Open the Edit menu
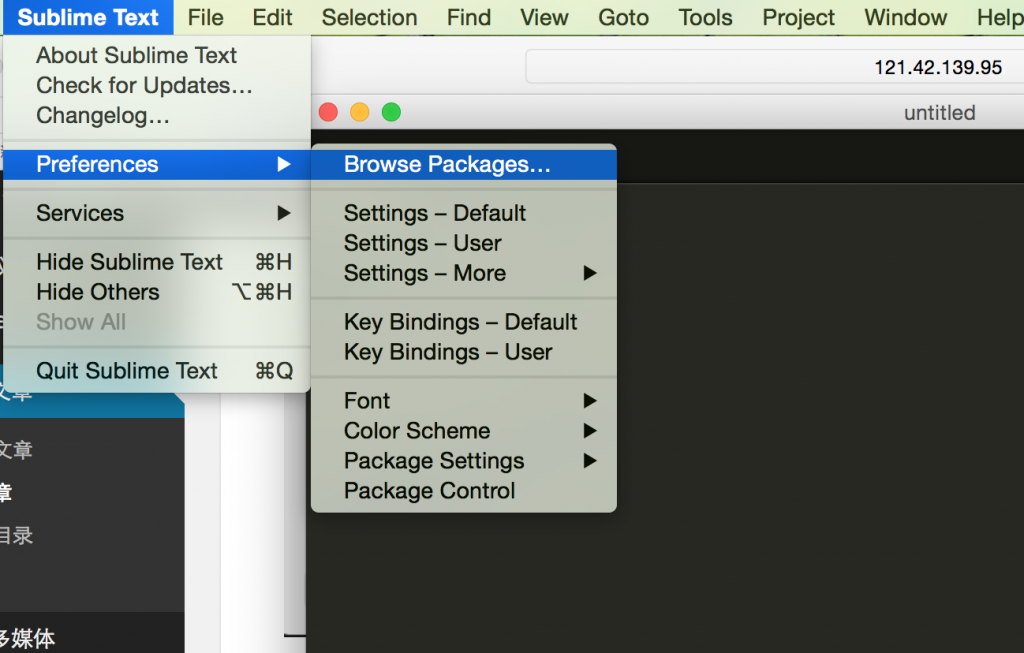Image resolution: width=1024 pixels, height=653 pixels. (272, 18)
